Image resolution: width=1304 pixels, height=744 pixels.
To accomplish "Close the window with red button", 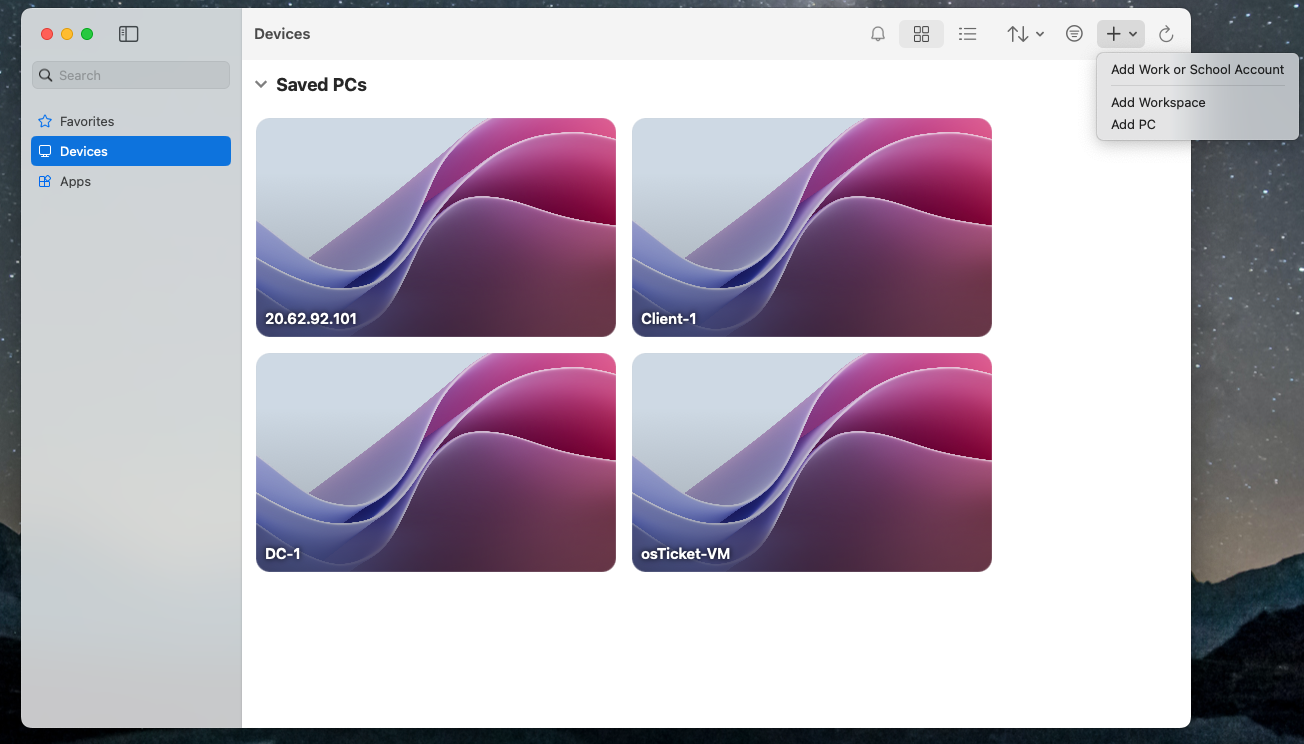I will coord(46,34).
